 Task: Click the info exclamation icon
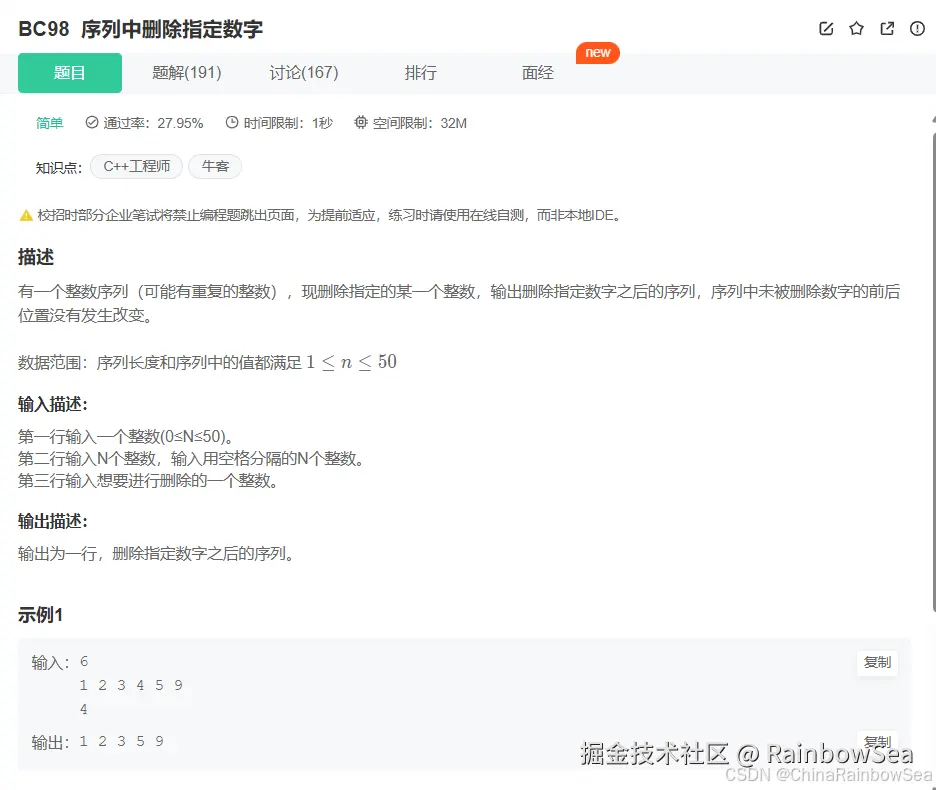(x=917, y=29)
